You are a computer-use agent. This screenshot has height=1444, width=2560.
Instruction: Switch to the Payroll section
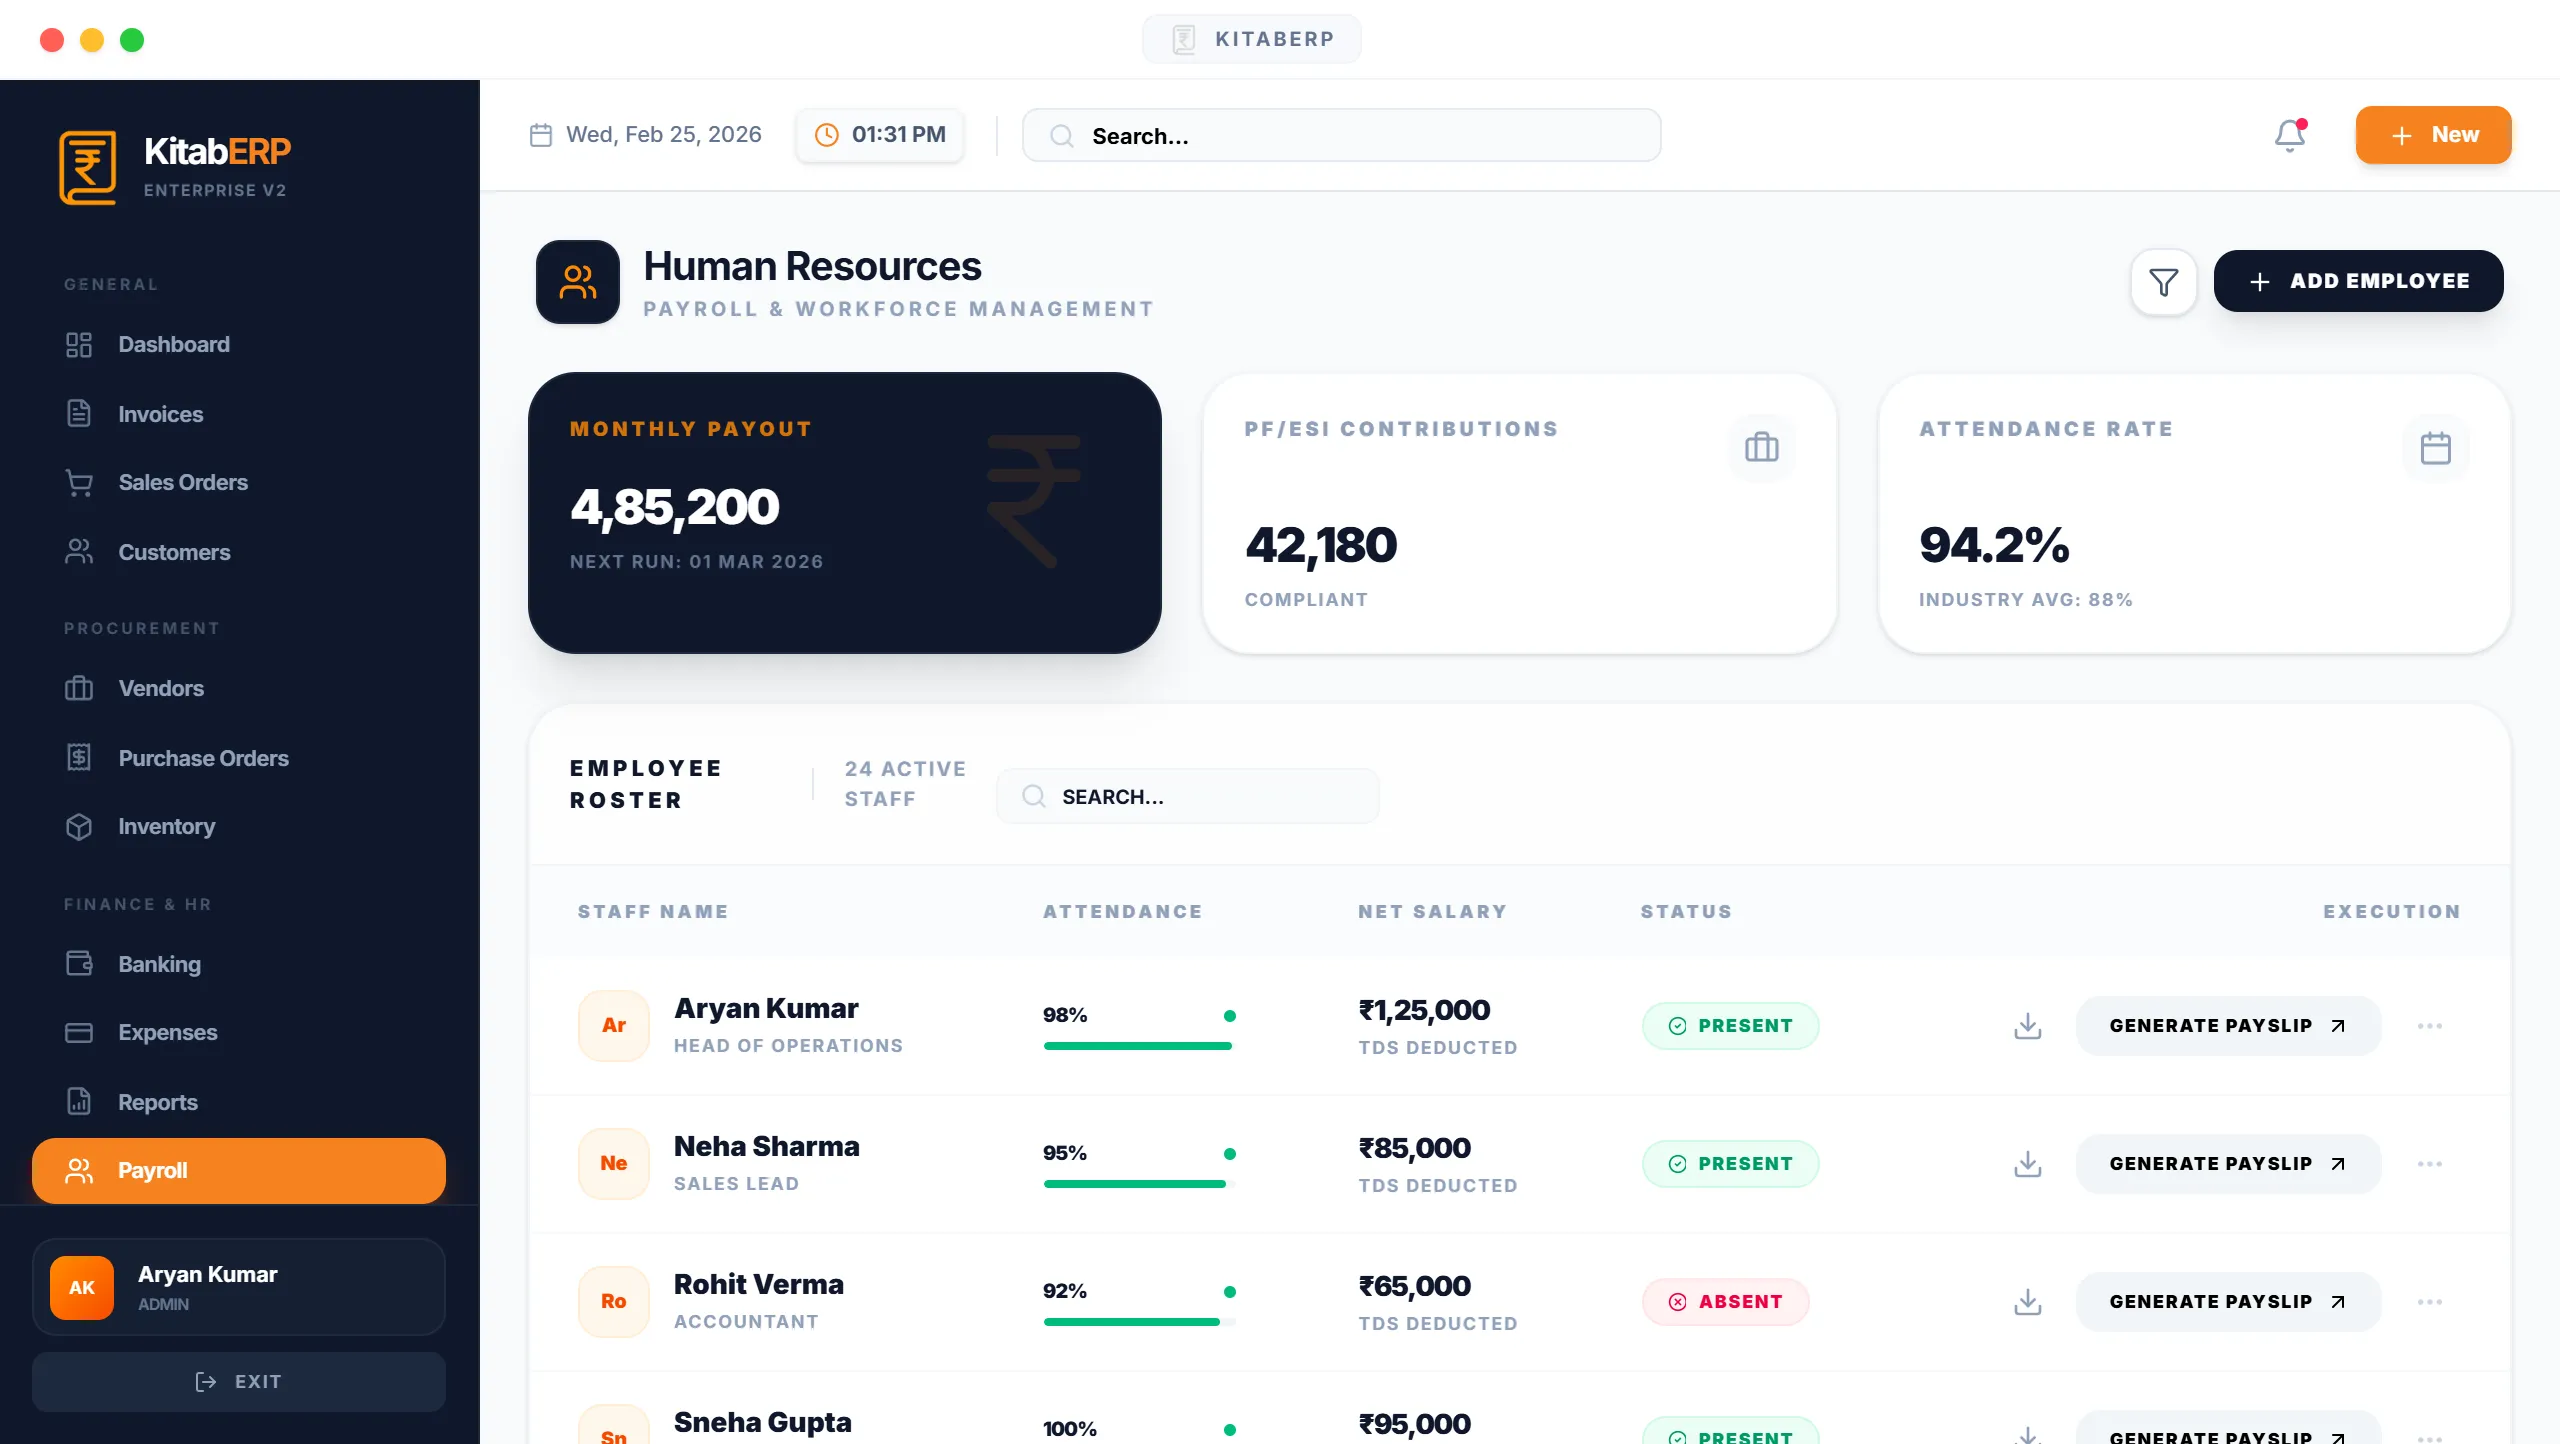point(152,1170)
